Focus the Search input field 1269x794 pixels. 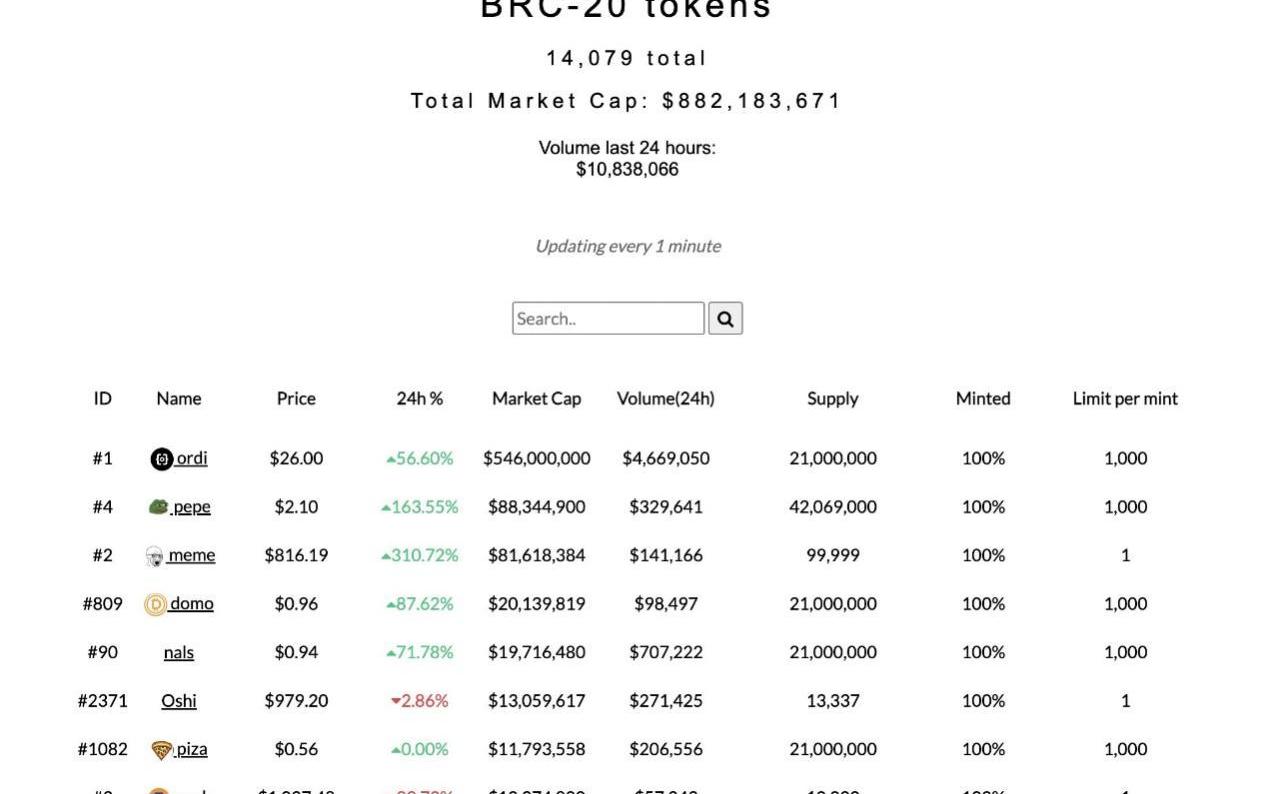pyautogui.click(x=608, y=319)
